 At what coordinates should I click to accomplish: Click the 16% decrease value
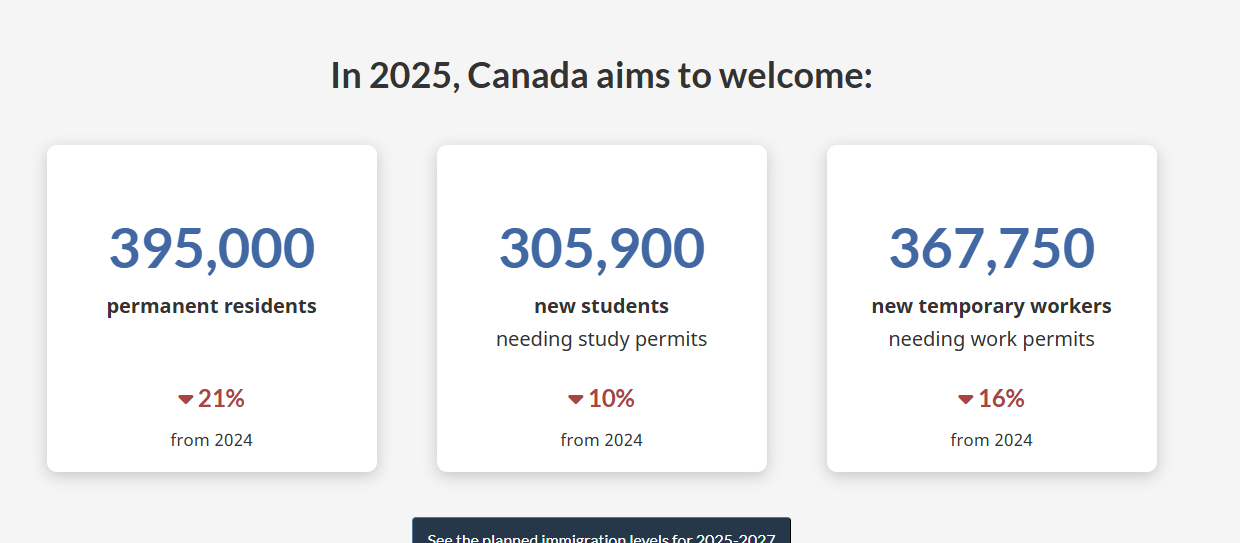1001,399
